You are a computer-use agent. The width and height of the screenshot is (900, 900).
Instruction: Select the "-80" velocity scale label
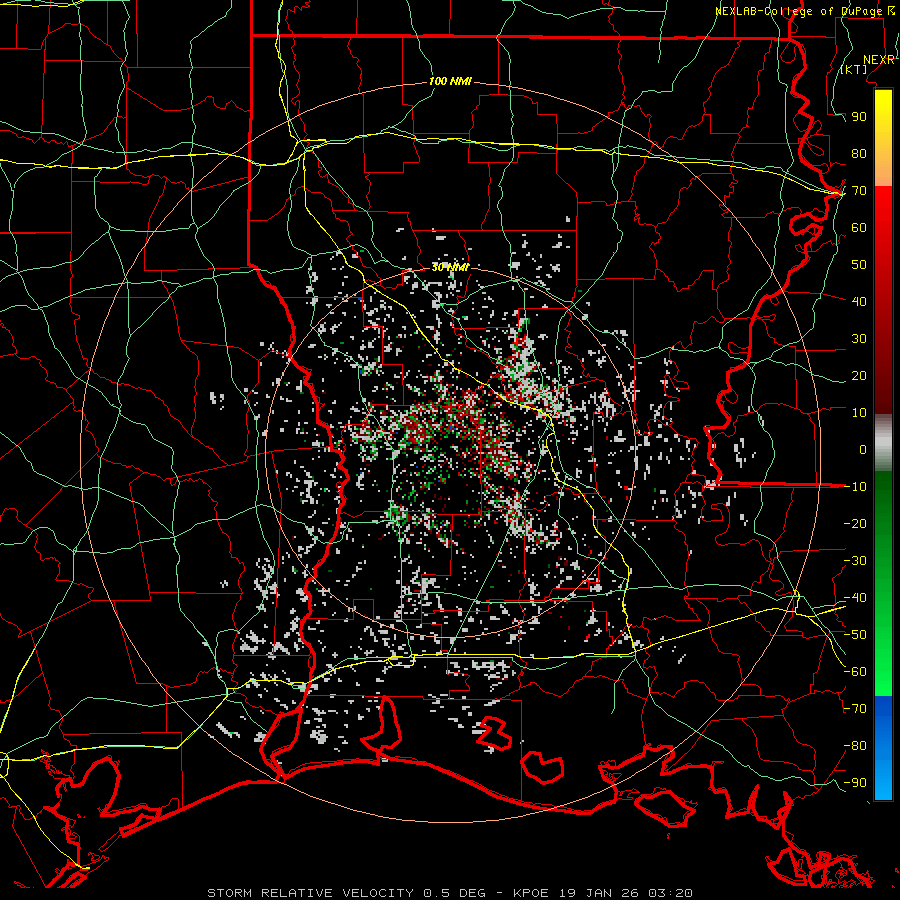tap(855, 746)
